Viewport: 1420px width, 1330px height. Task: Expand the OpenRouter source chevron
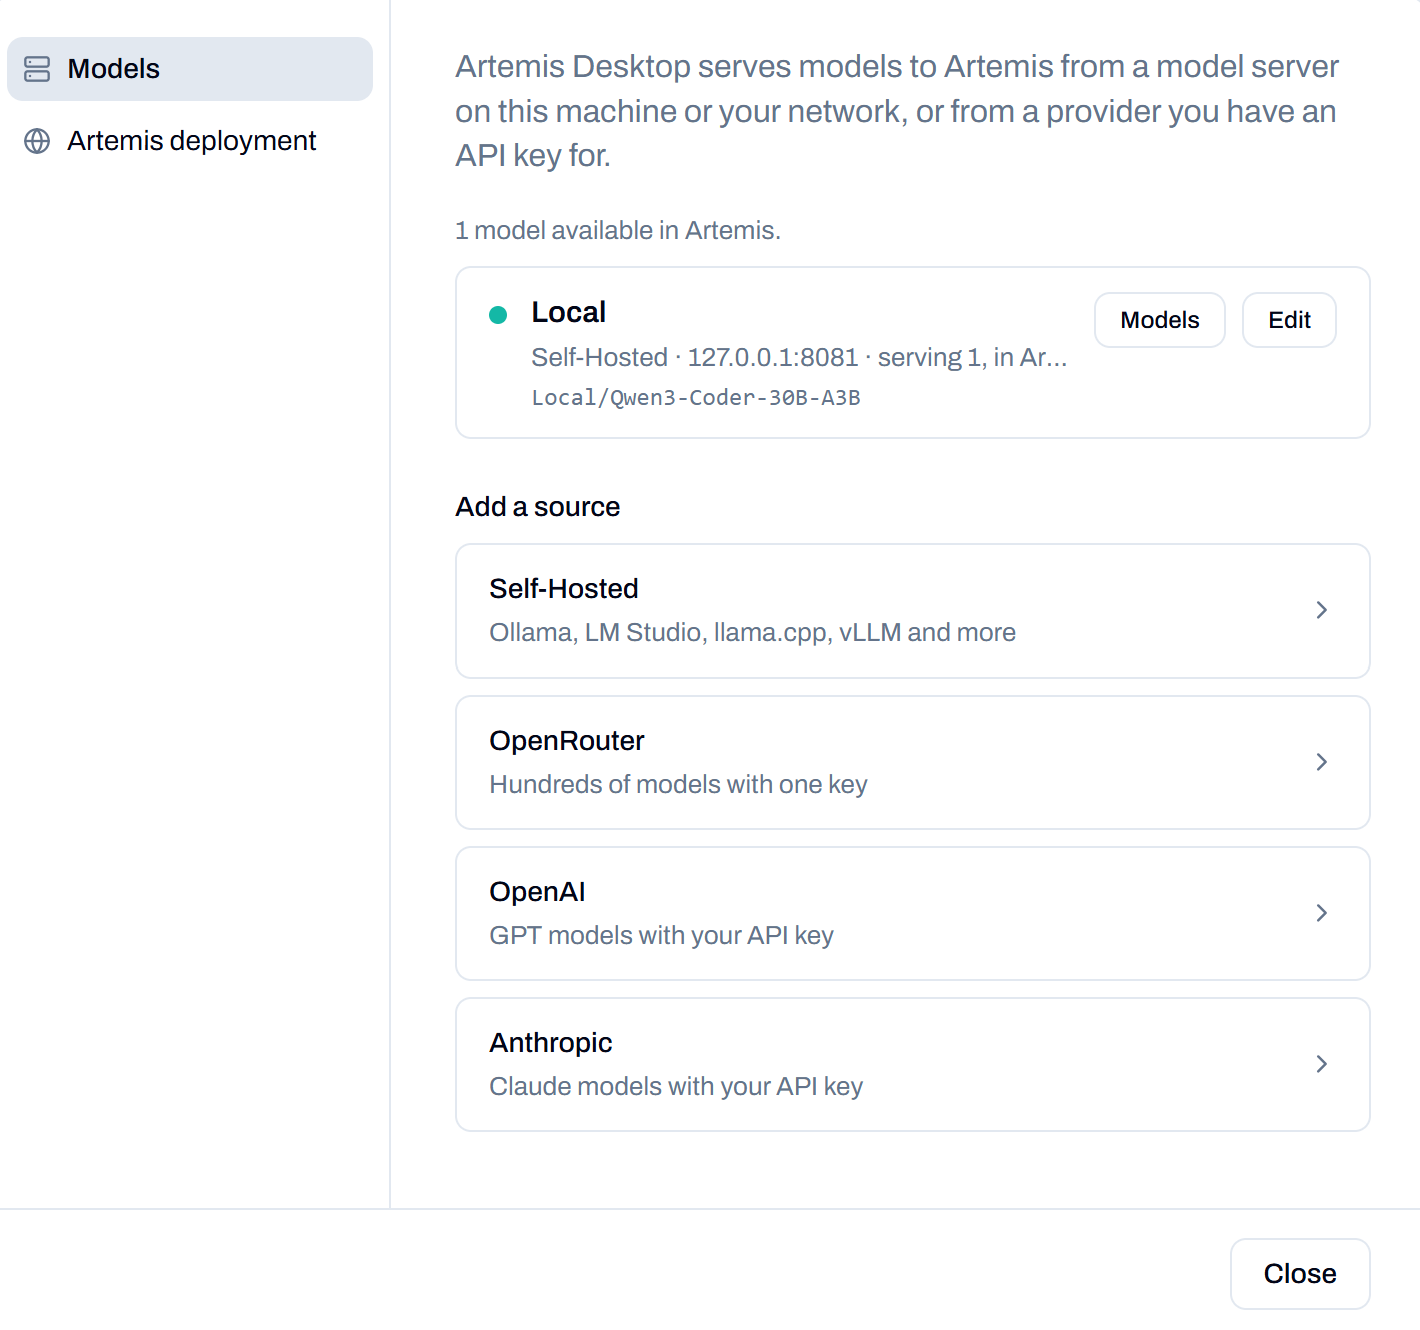(x=1322, y=762)
